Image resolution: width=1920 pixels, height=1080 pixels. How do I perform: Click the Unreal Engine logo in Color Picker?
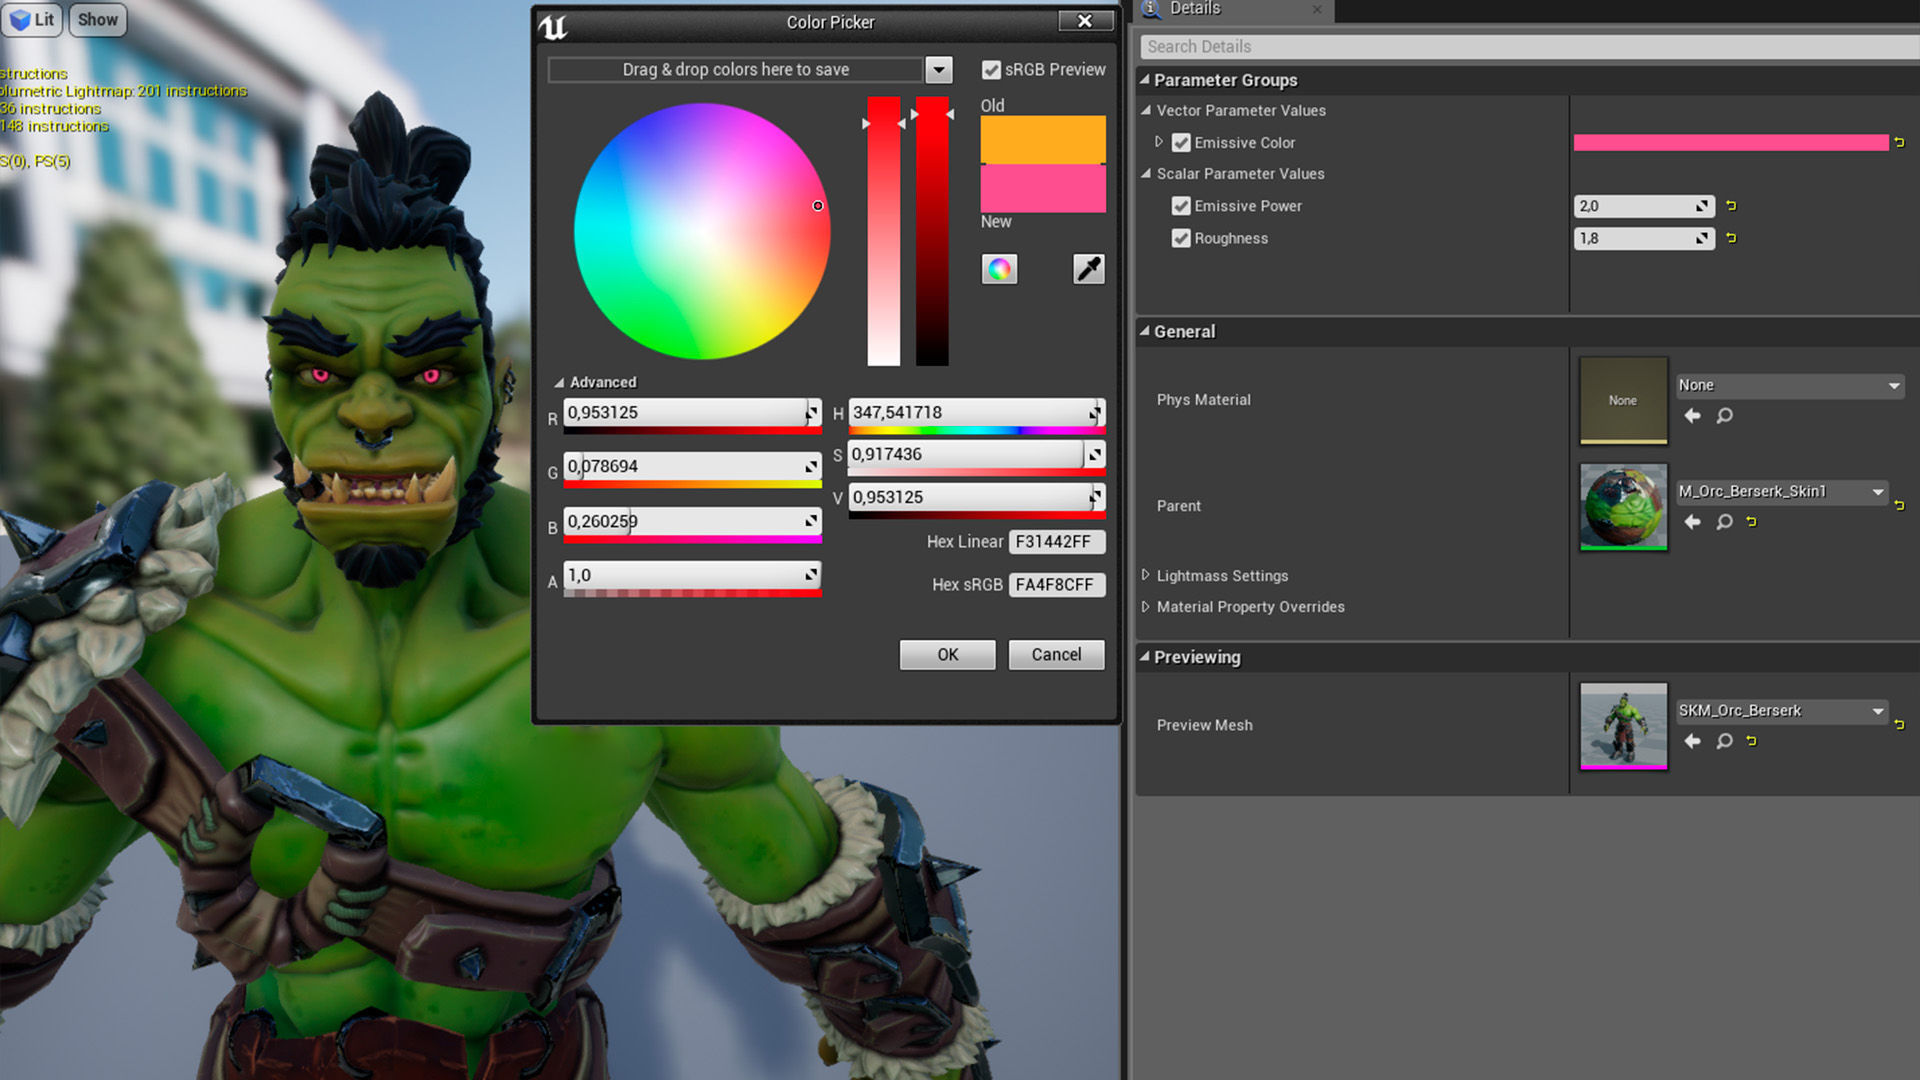[x=553, y=27]
